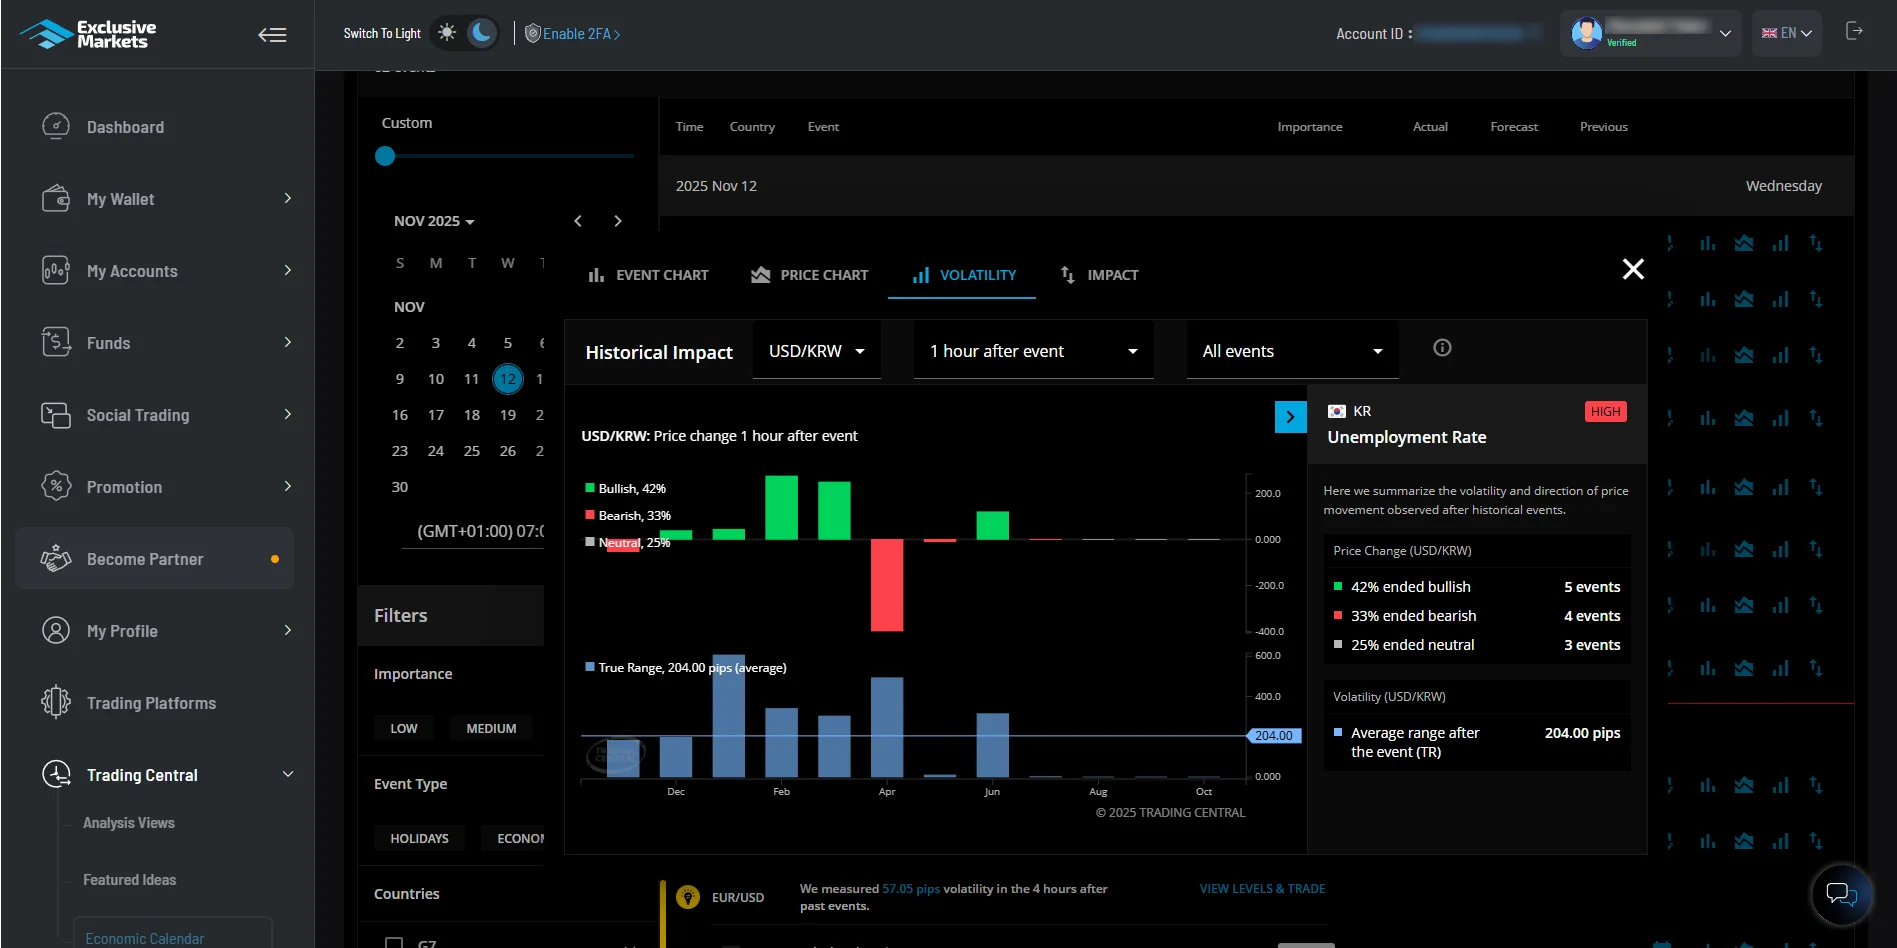The image size is (1897, 948).
Task: Expand the All events dropdown
Action: (x=1292, y=352)
